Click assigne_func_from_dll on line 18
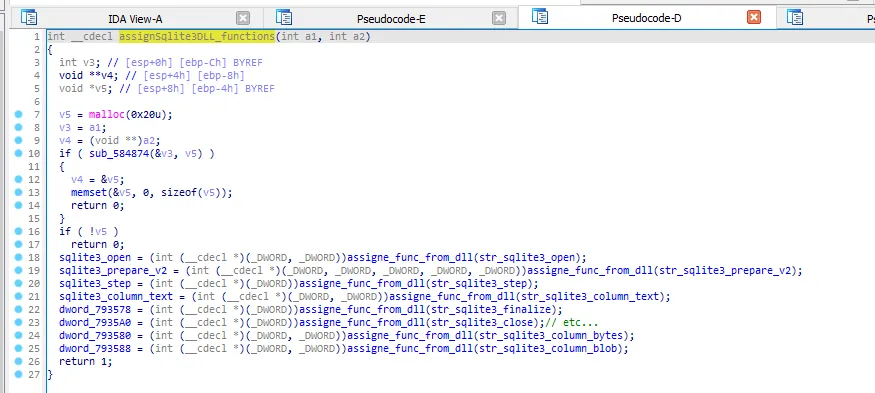This screenshot has height=393, width=875. point(411,257)
